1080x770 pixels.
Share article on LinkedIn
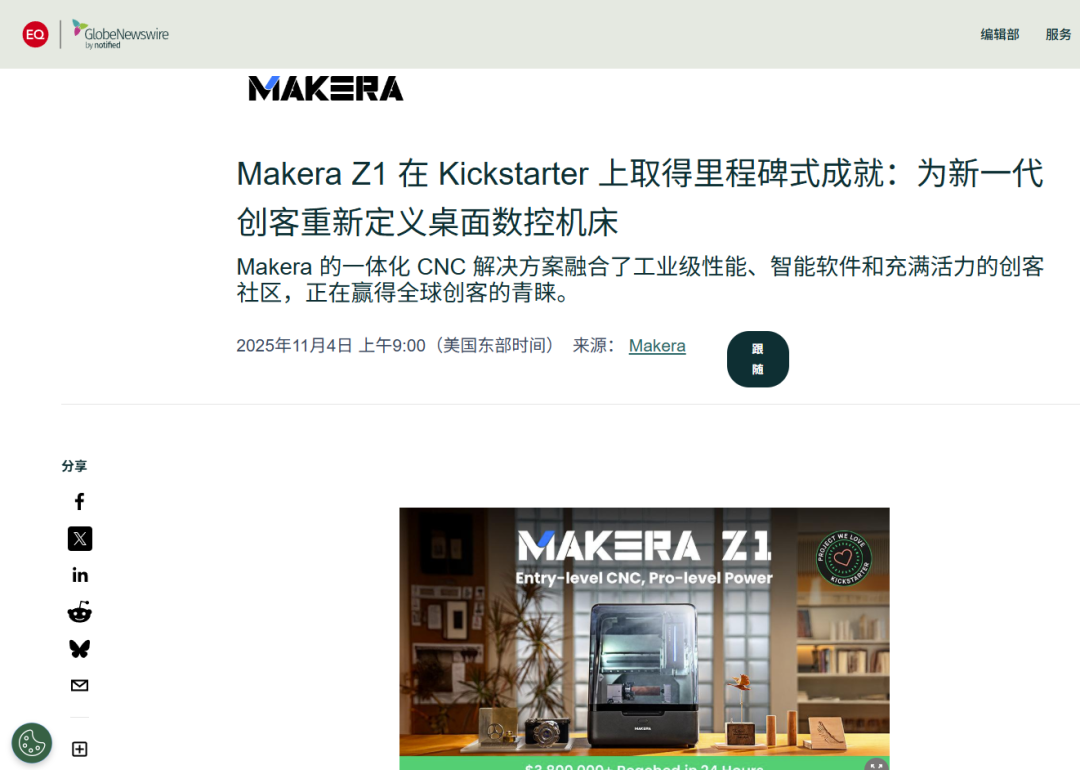tap(80, 575)
